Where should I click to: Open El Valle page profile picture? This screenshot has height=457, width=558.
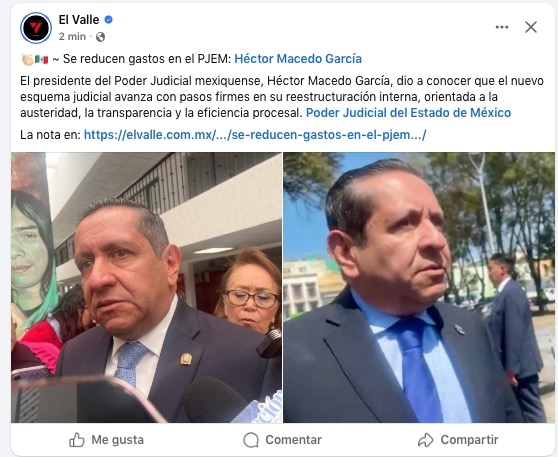(36, 28)
